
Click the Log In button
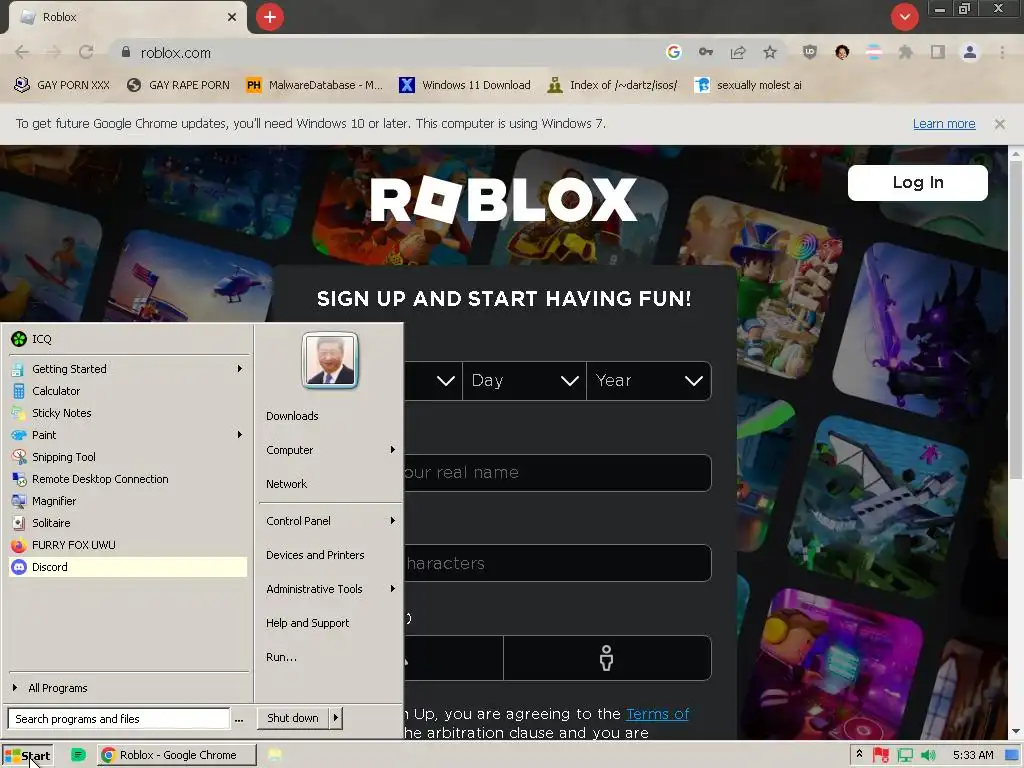(x=918, y=183)
